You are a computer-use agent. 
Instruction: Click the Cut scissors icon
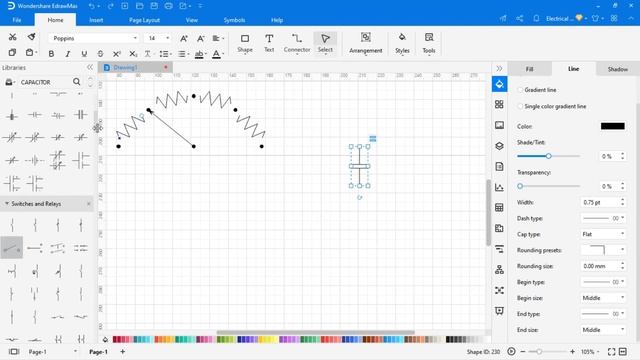(x=12, y=37)
